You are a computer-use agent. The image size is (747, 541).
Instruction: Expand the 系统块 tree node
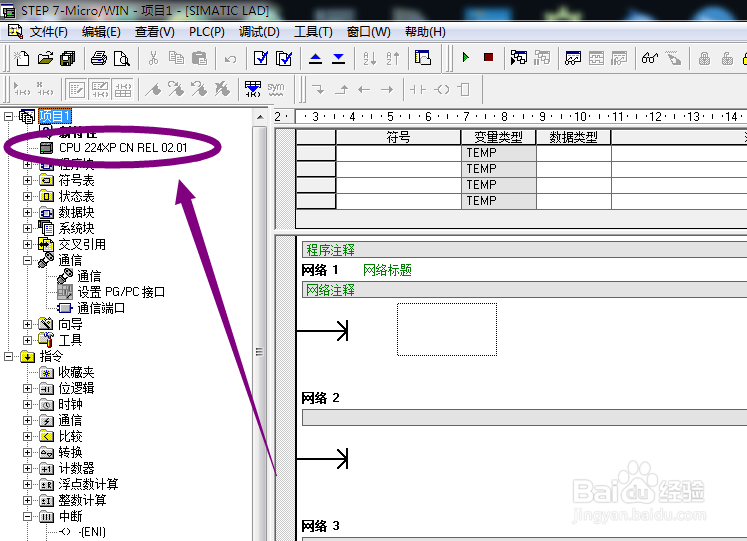[x=28, y=229]
